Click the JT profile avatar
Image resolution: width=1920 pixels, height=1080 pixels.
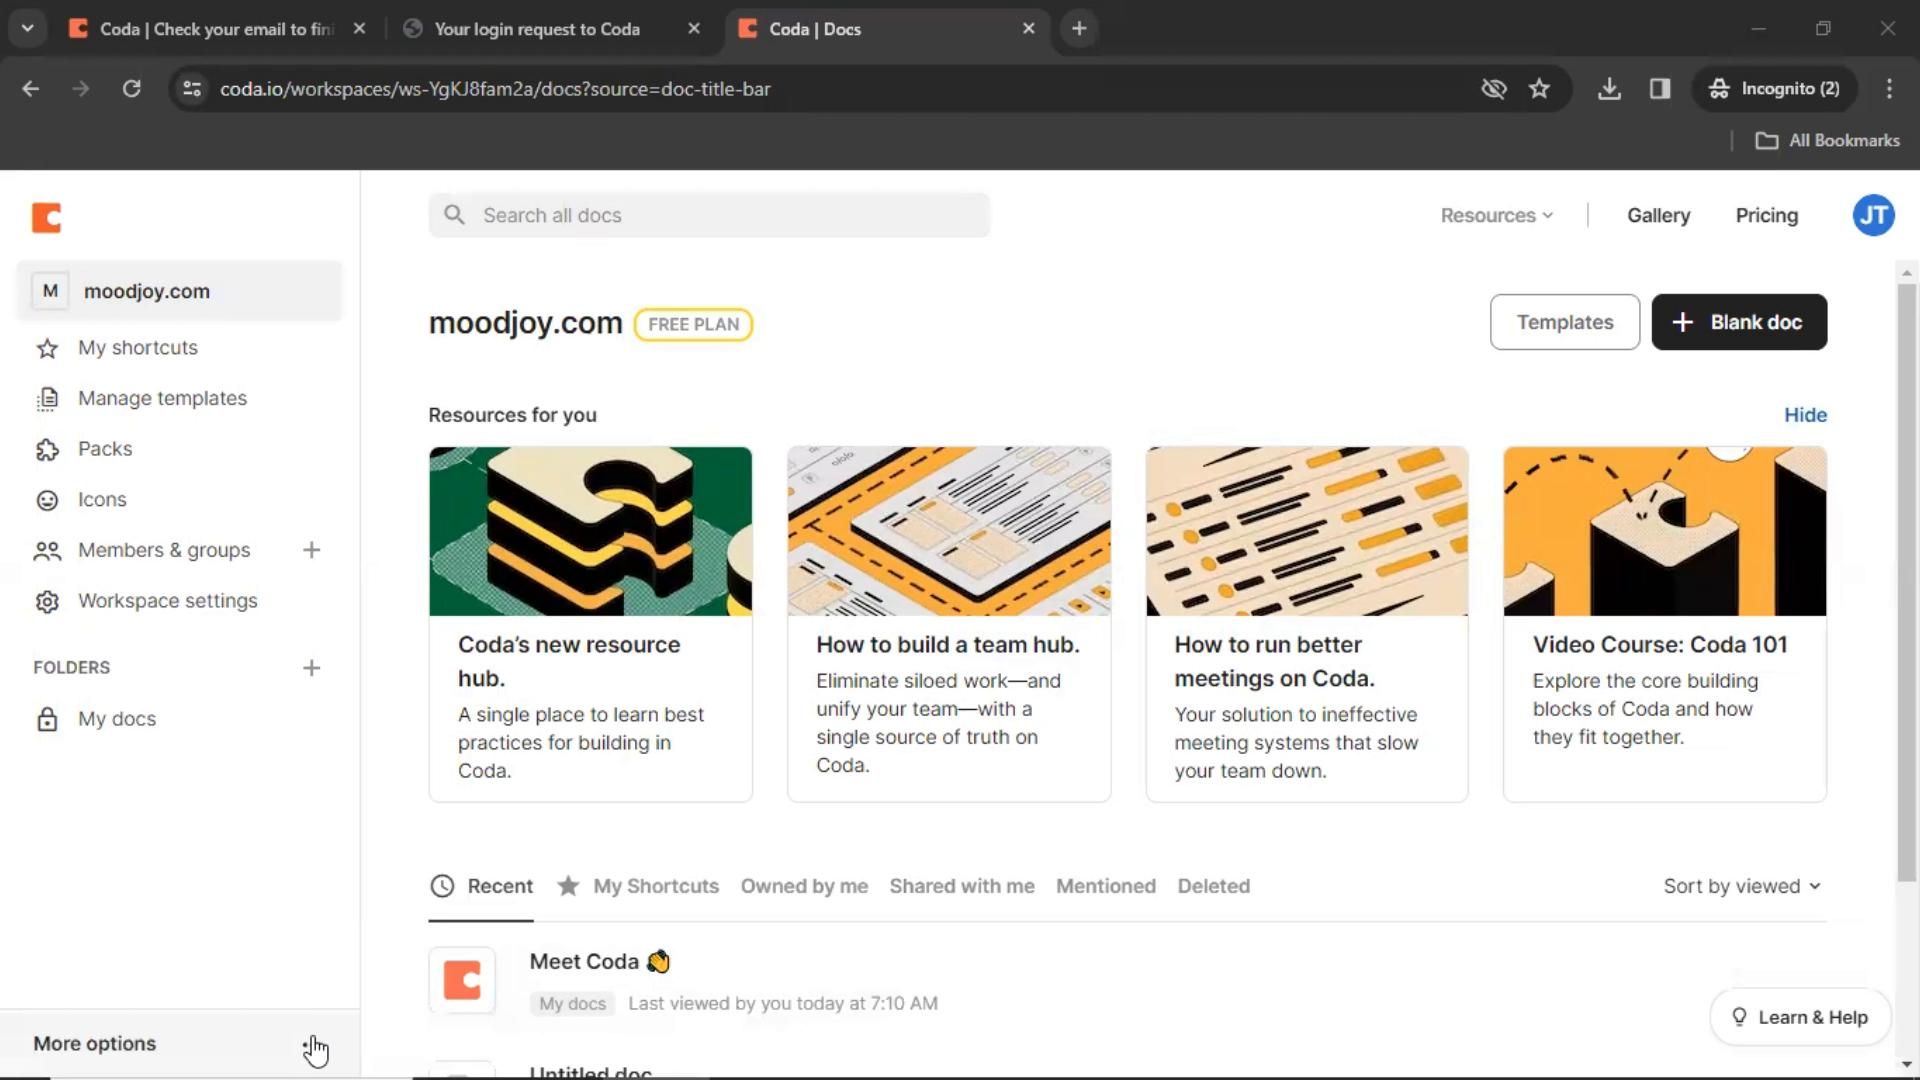pyautogui.click(x=1873, y=216)
